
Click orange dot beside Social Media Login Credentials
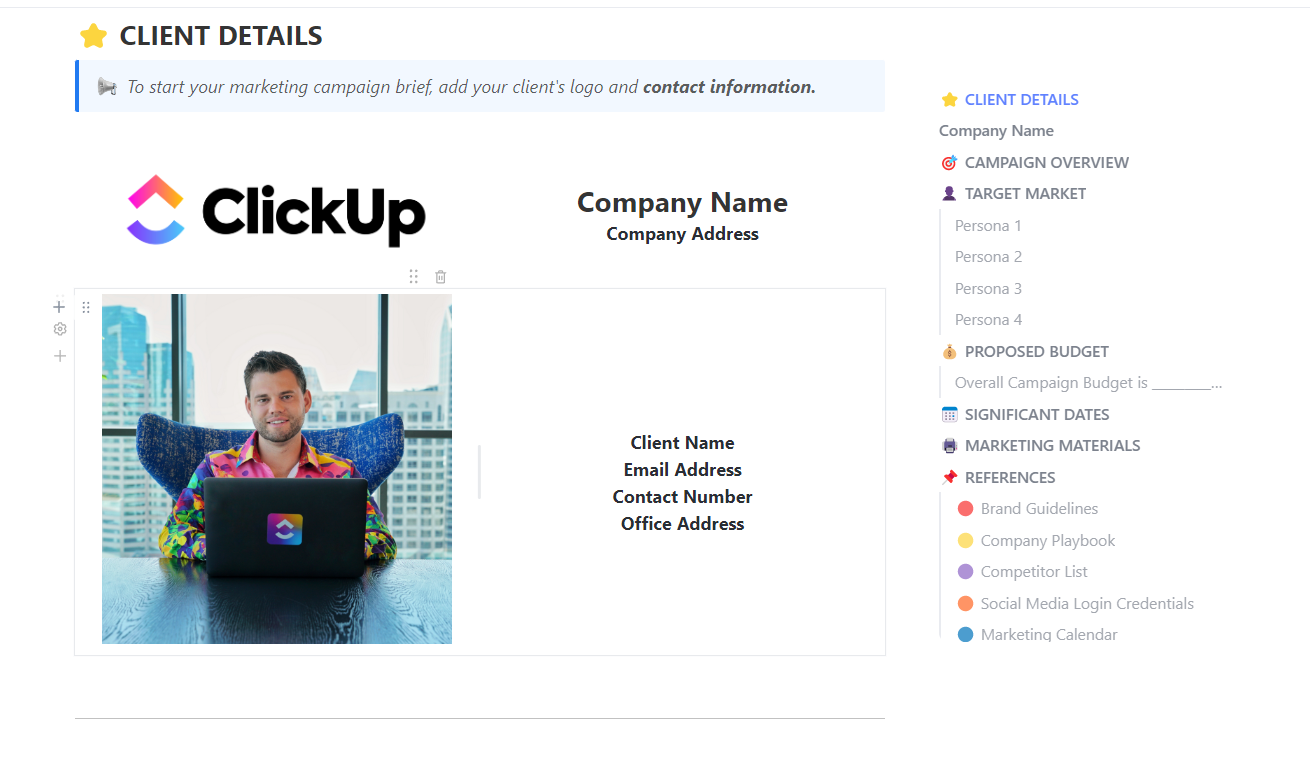click(965, 604)
